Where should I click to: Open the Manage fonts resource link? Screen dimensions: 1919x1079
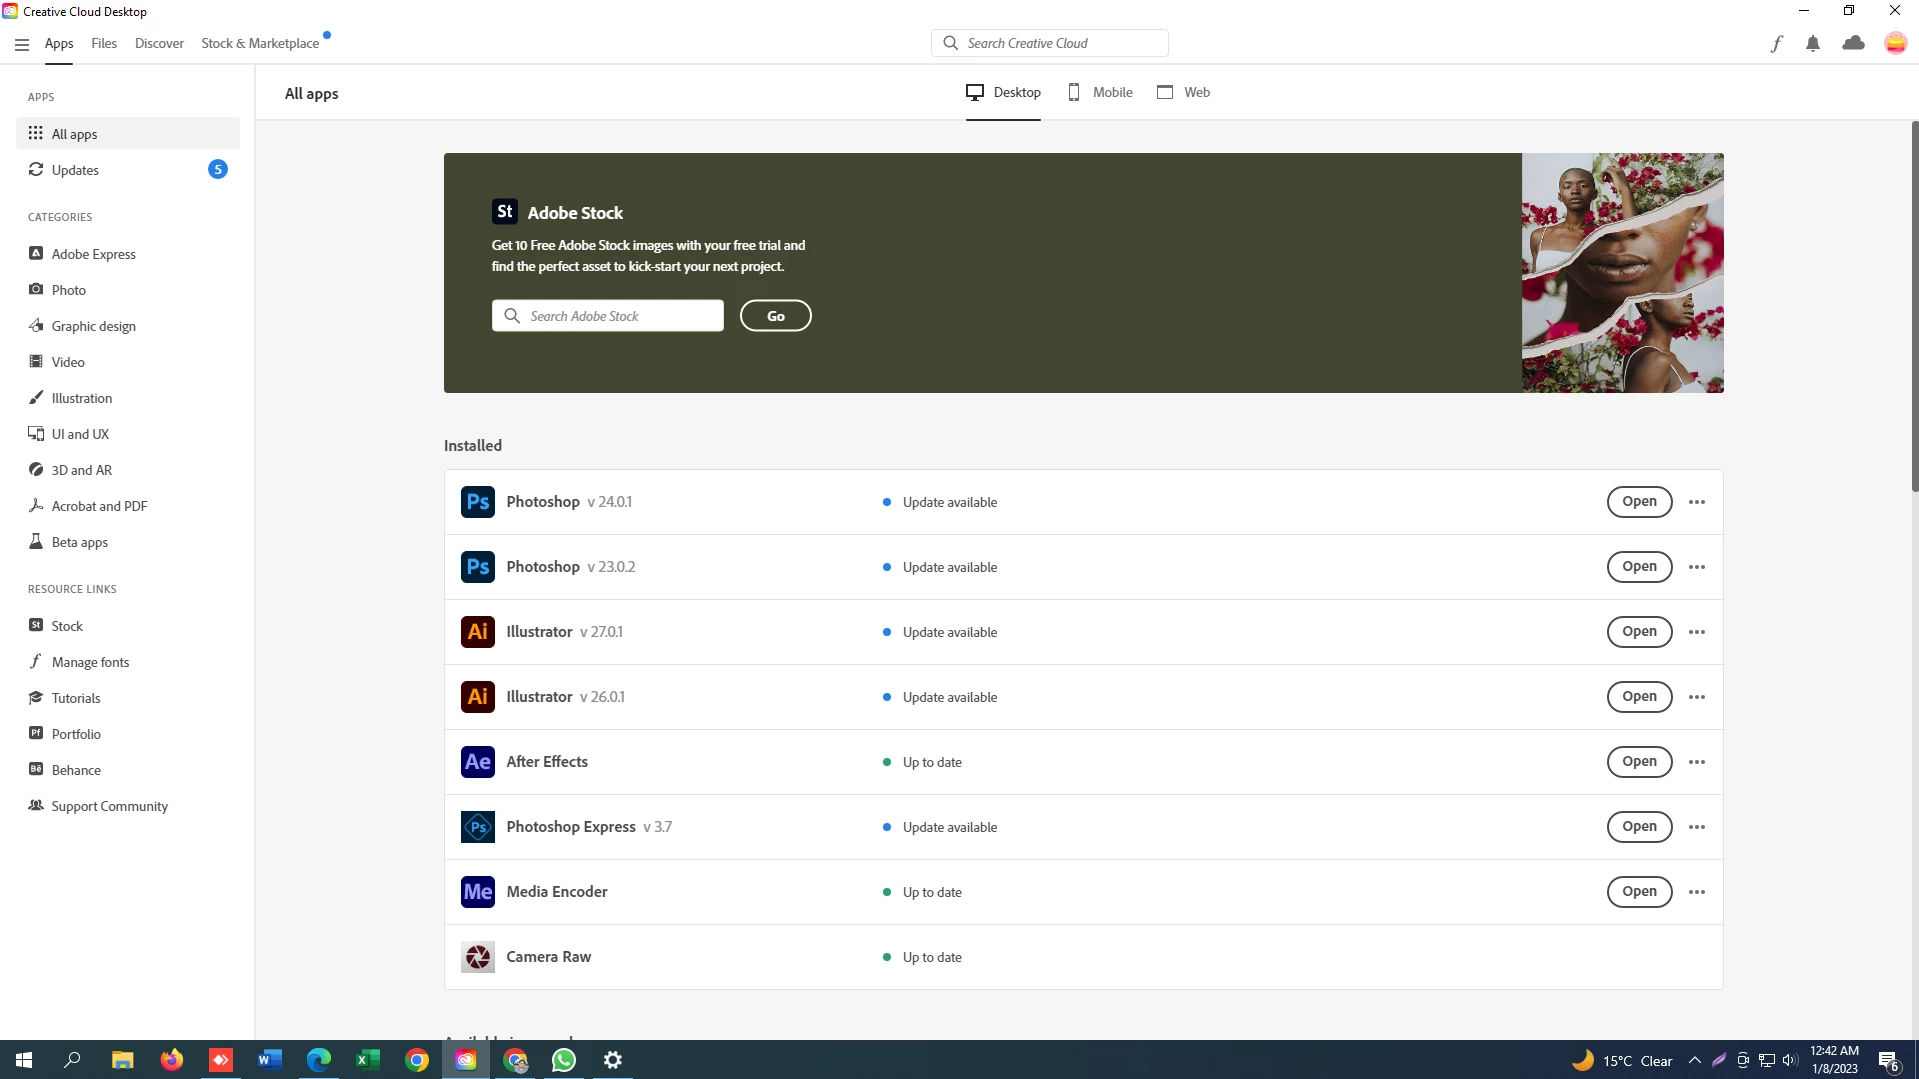(128, 662)
